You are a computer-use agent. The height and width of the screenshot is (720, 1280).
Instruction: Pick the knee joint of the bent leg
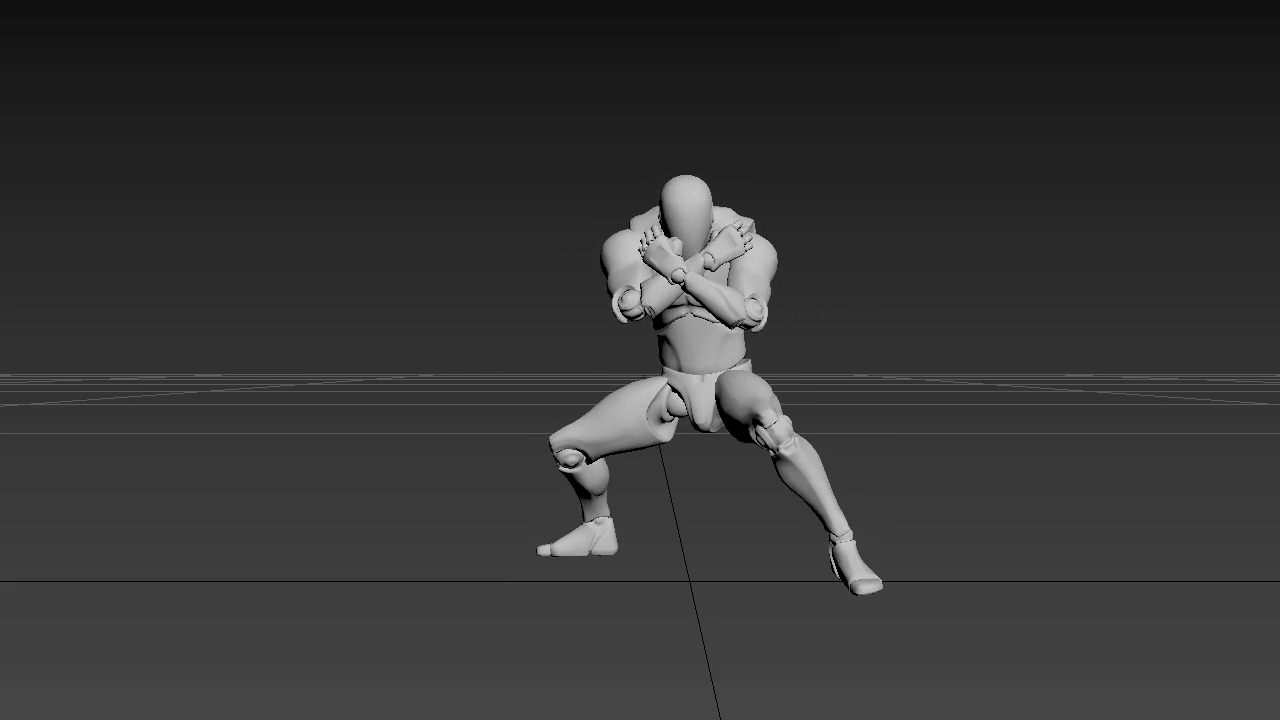(571, 458)
